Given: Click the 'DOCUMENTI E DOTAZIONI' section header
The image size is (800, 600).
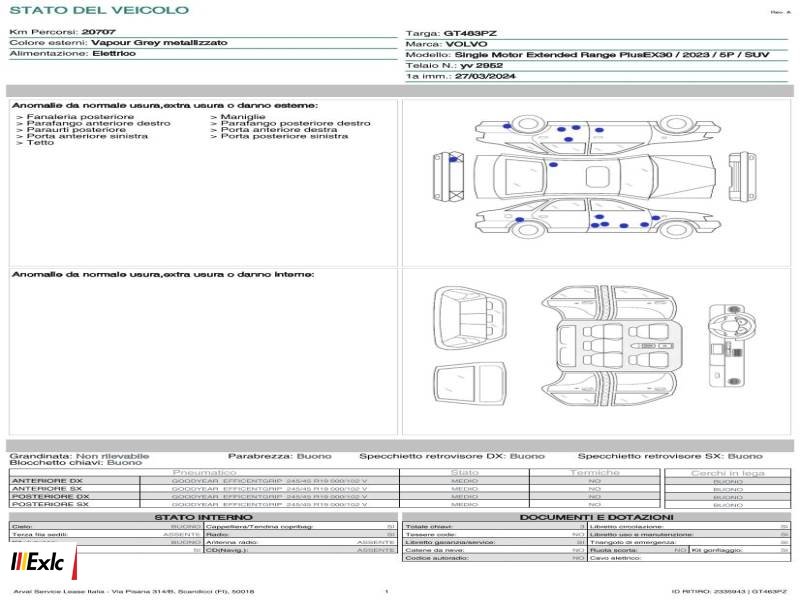Looking at the screenshot, I should 596,517.
